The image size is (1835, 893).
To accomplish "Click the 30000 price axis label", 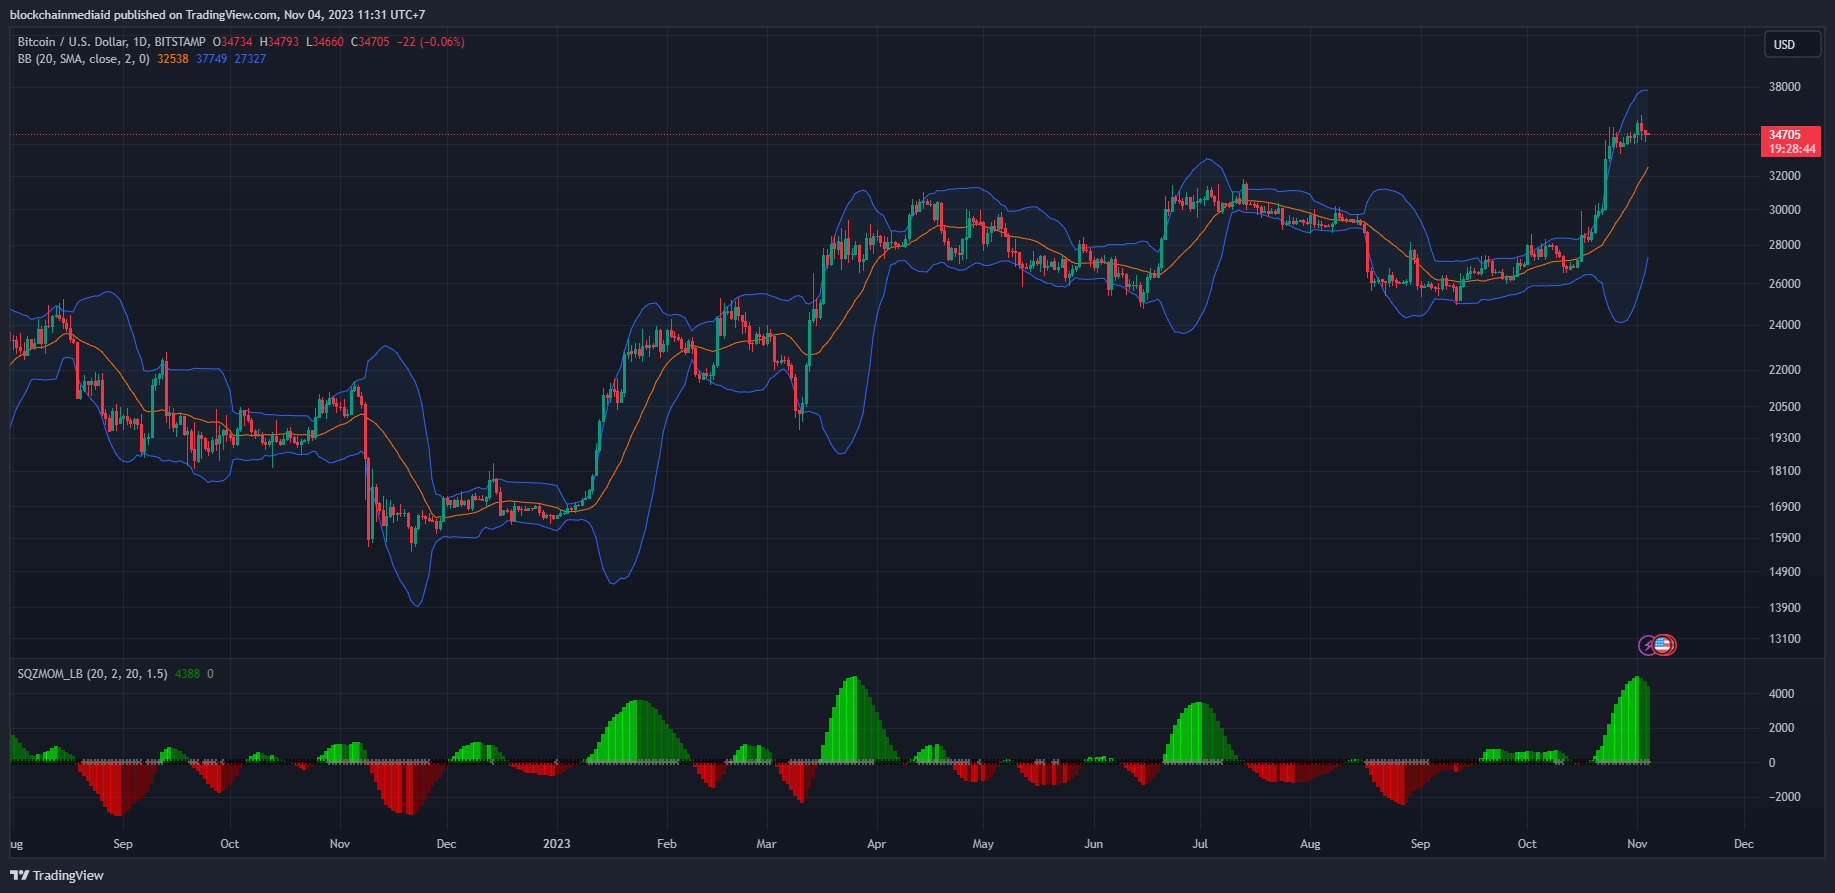I will click(1784, 210).
